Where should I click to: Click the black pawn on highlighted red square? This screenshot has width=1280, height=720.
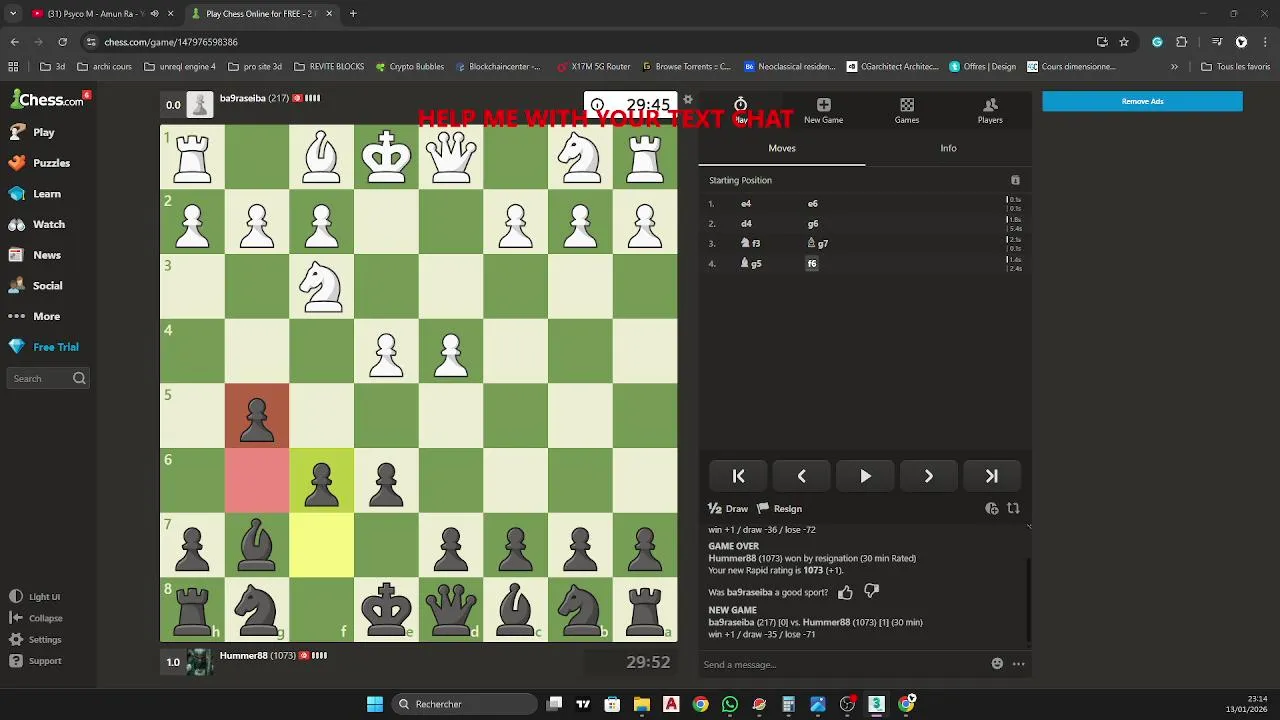257,416
